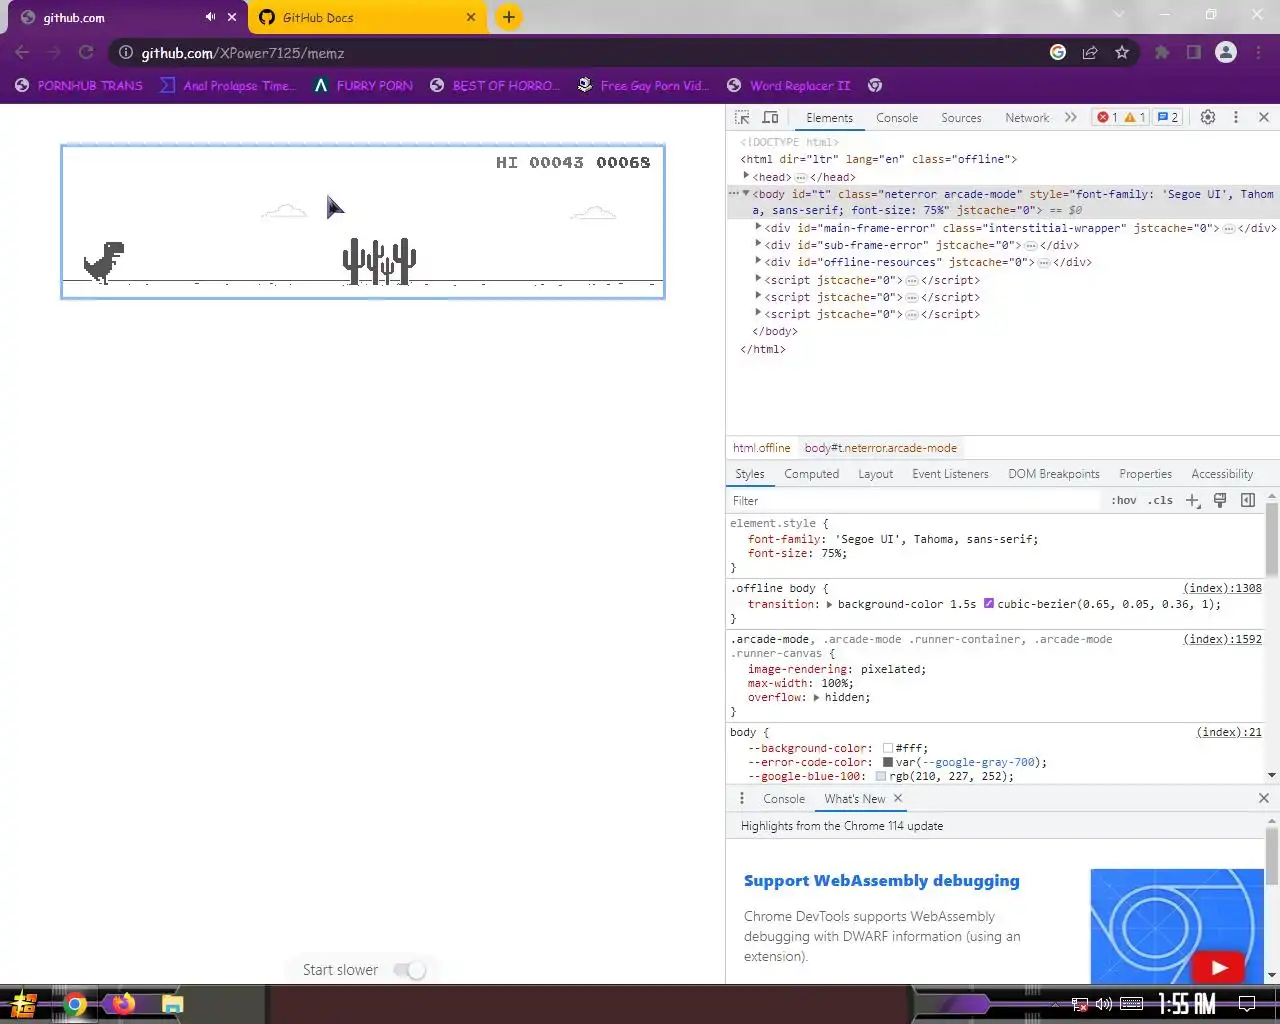
Task: Open the extensions puzzle icon
Action: [1162, 53]
